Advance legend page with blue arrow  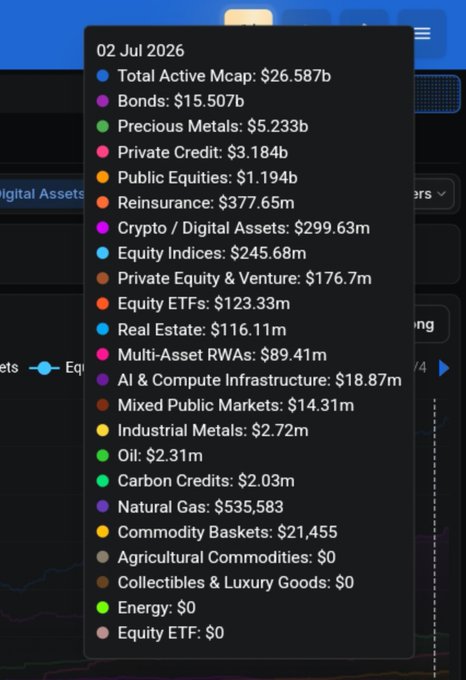(x=444, y=368)
